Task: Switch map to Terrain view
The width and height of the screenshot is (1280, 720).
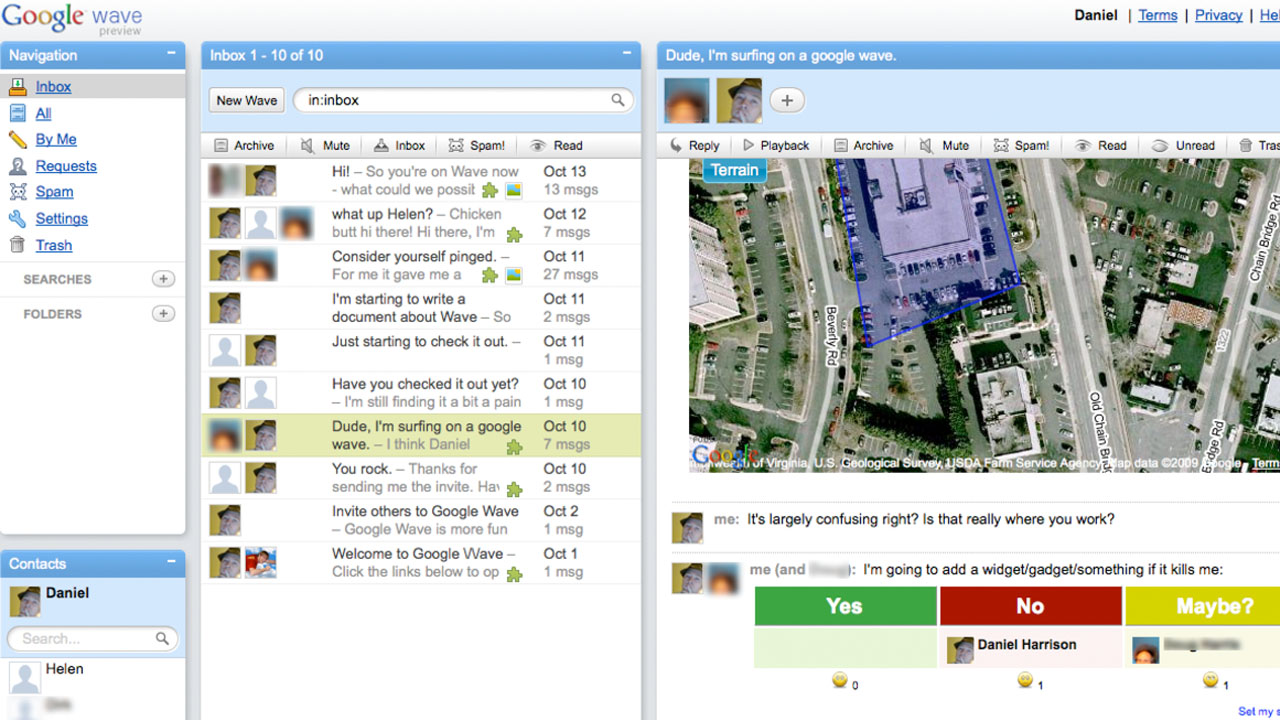Action: (734, 170)
